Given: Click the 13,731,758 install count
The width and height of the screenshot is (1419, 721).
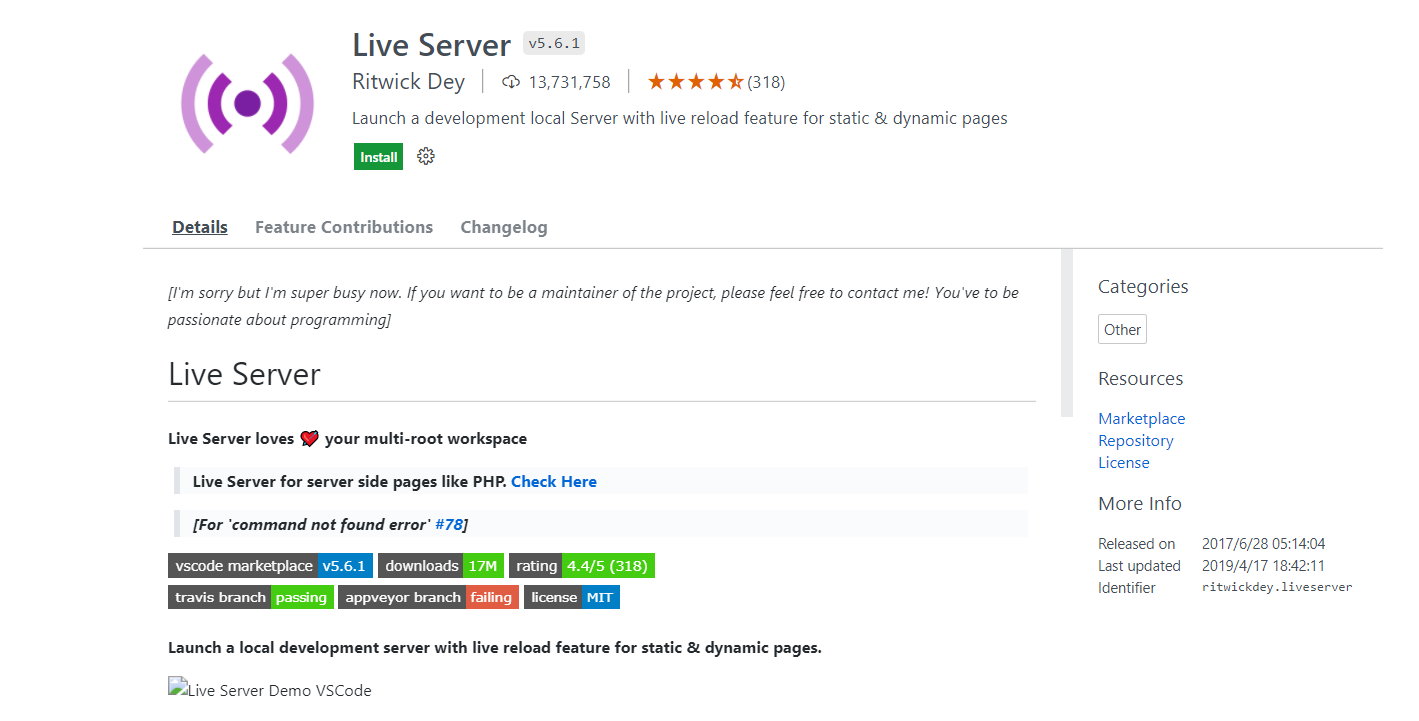Looking at the screenshot, I should tap(569, 82).
